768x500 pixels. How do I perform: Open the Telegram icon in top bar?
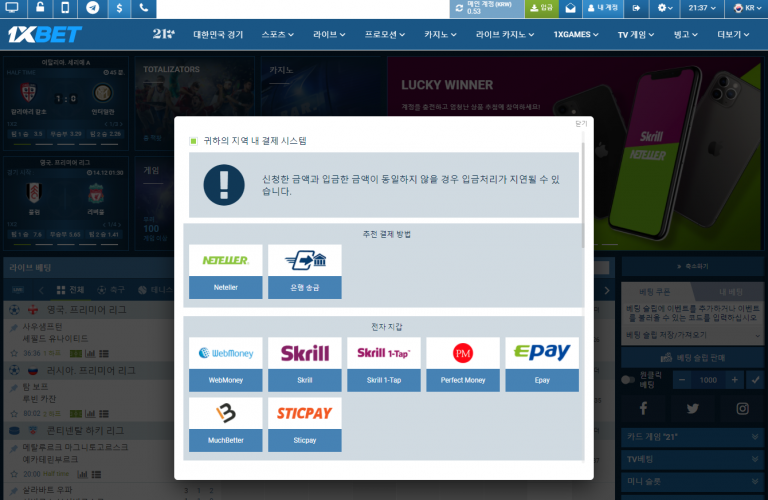93,8
